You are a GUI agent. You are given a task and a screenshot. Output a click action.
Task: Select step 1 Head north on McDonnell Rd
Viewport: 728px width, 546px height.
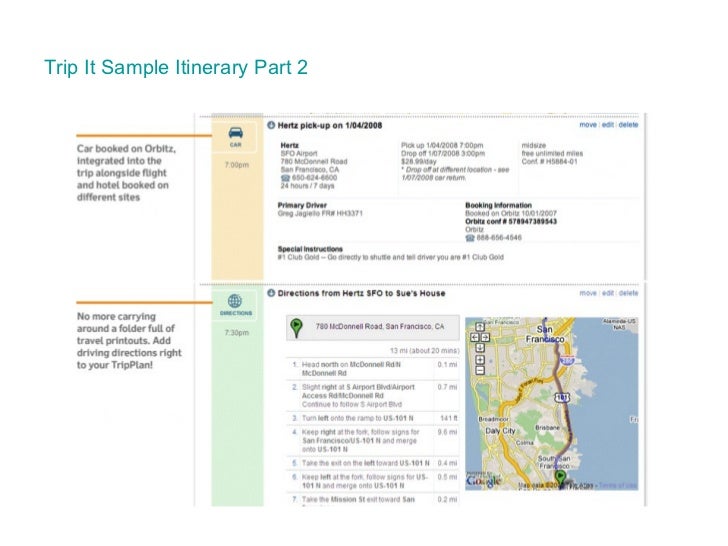[373, 369]
